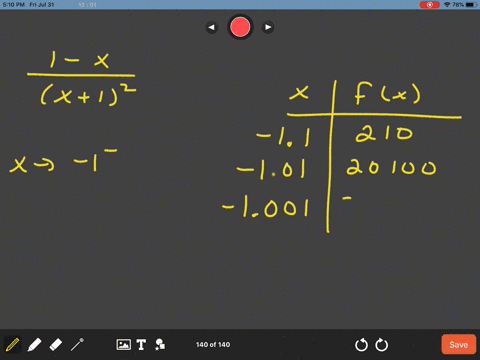The height and width of the screenshot is (360, 480).
Task: Click the redo arrow
Action: pos(382,345)
